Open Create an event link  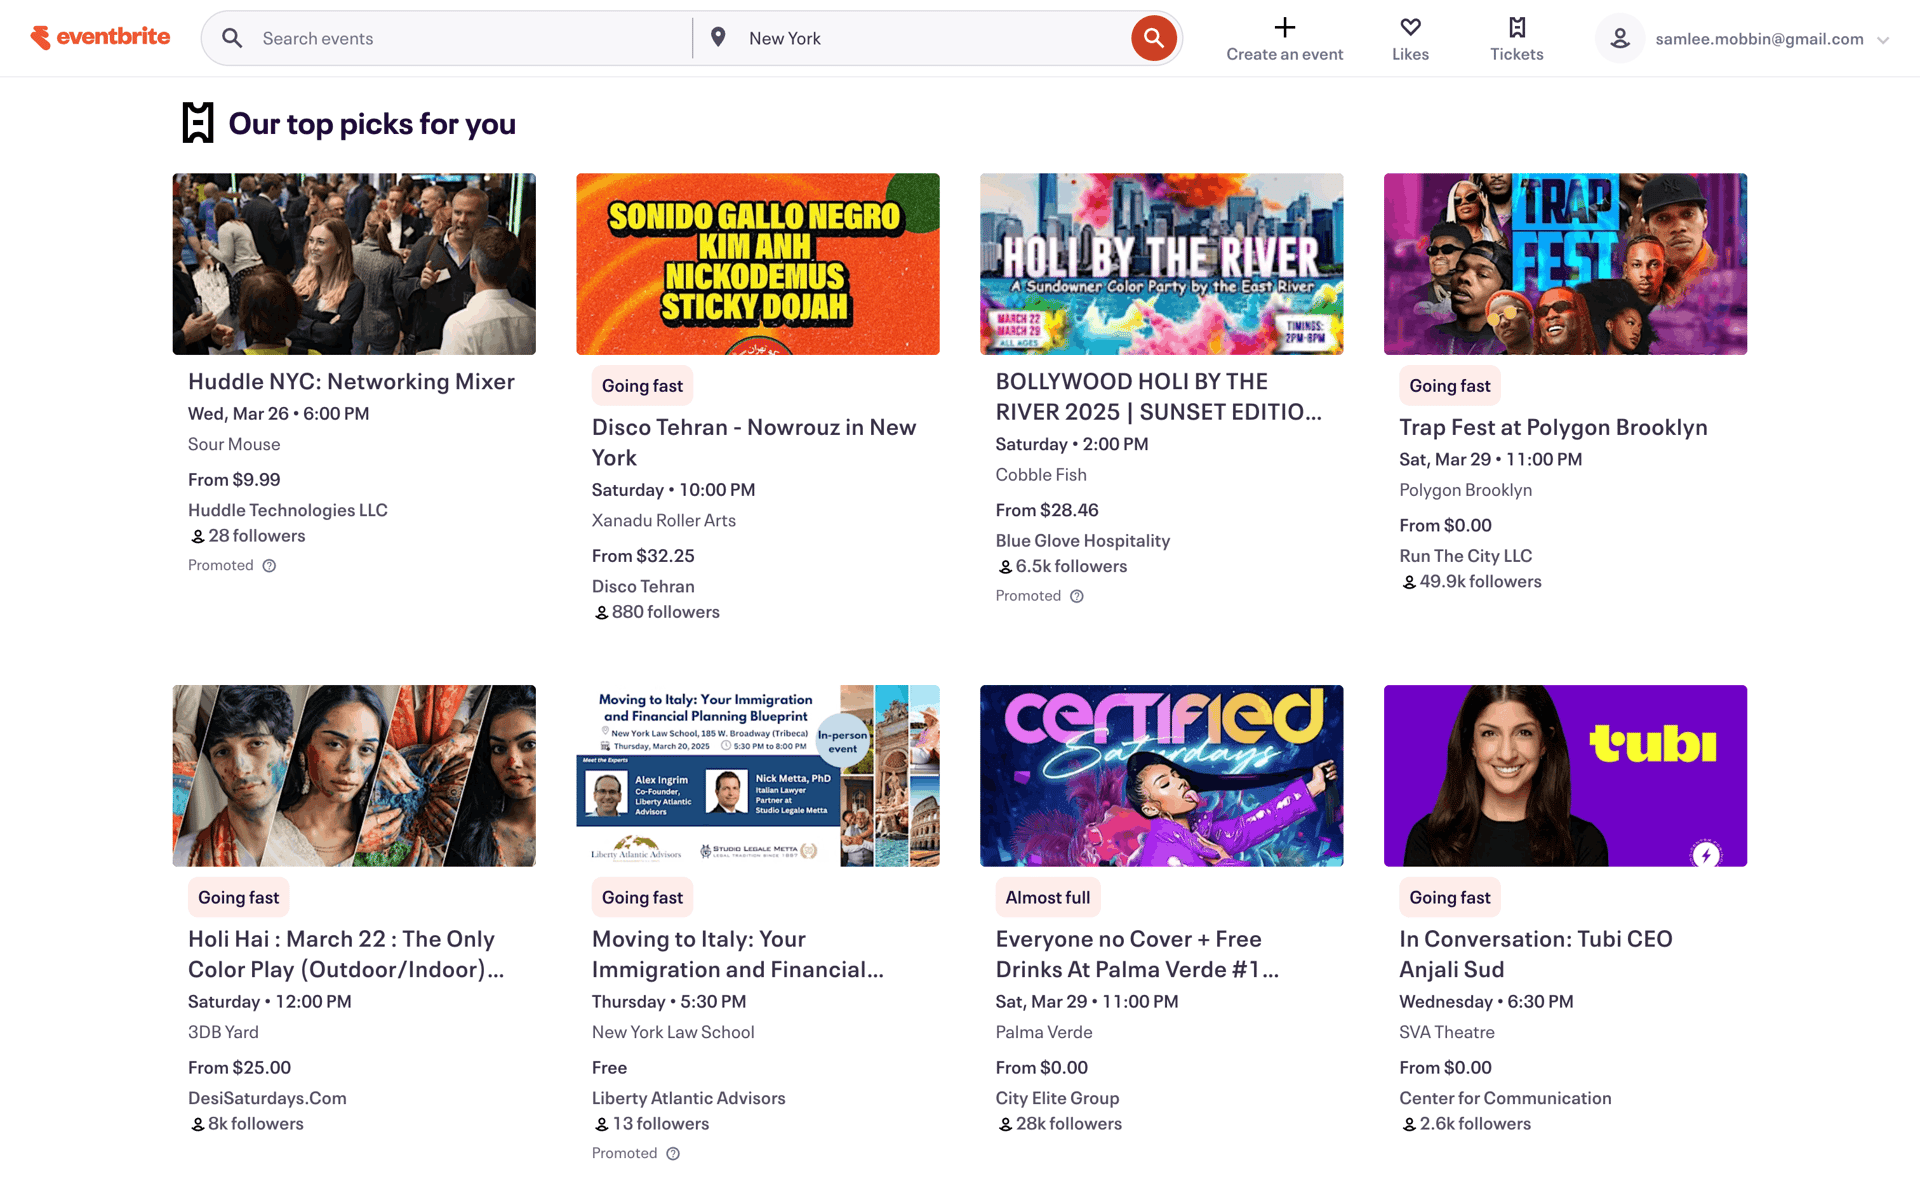click(1285, 39)
